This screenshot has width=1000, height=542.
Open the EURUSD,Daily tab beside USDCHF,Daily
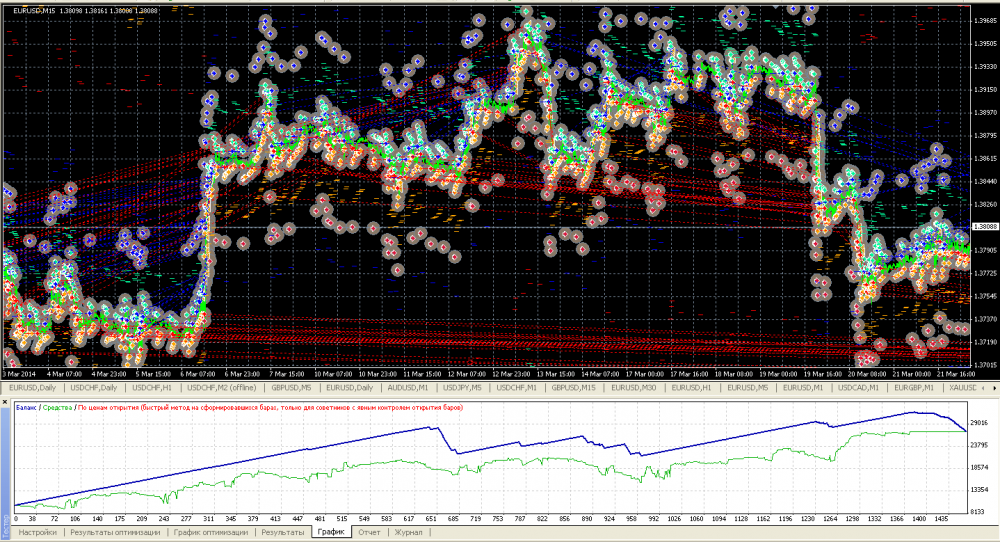[x=32, y=388]
